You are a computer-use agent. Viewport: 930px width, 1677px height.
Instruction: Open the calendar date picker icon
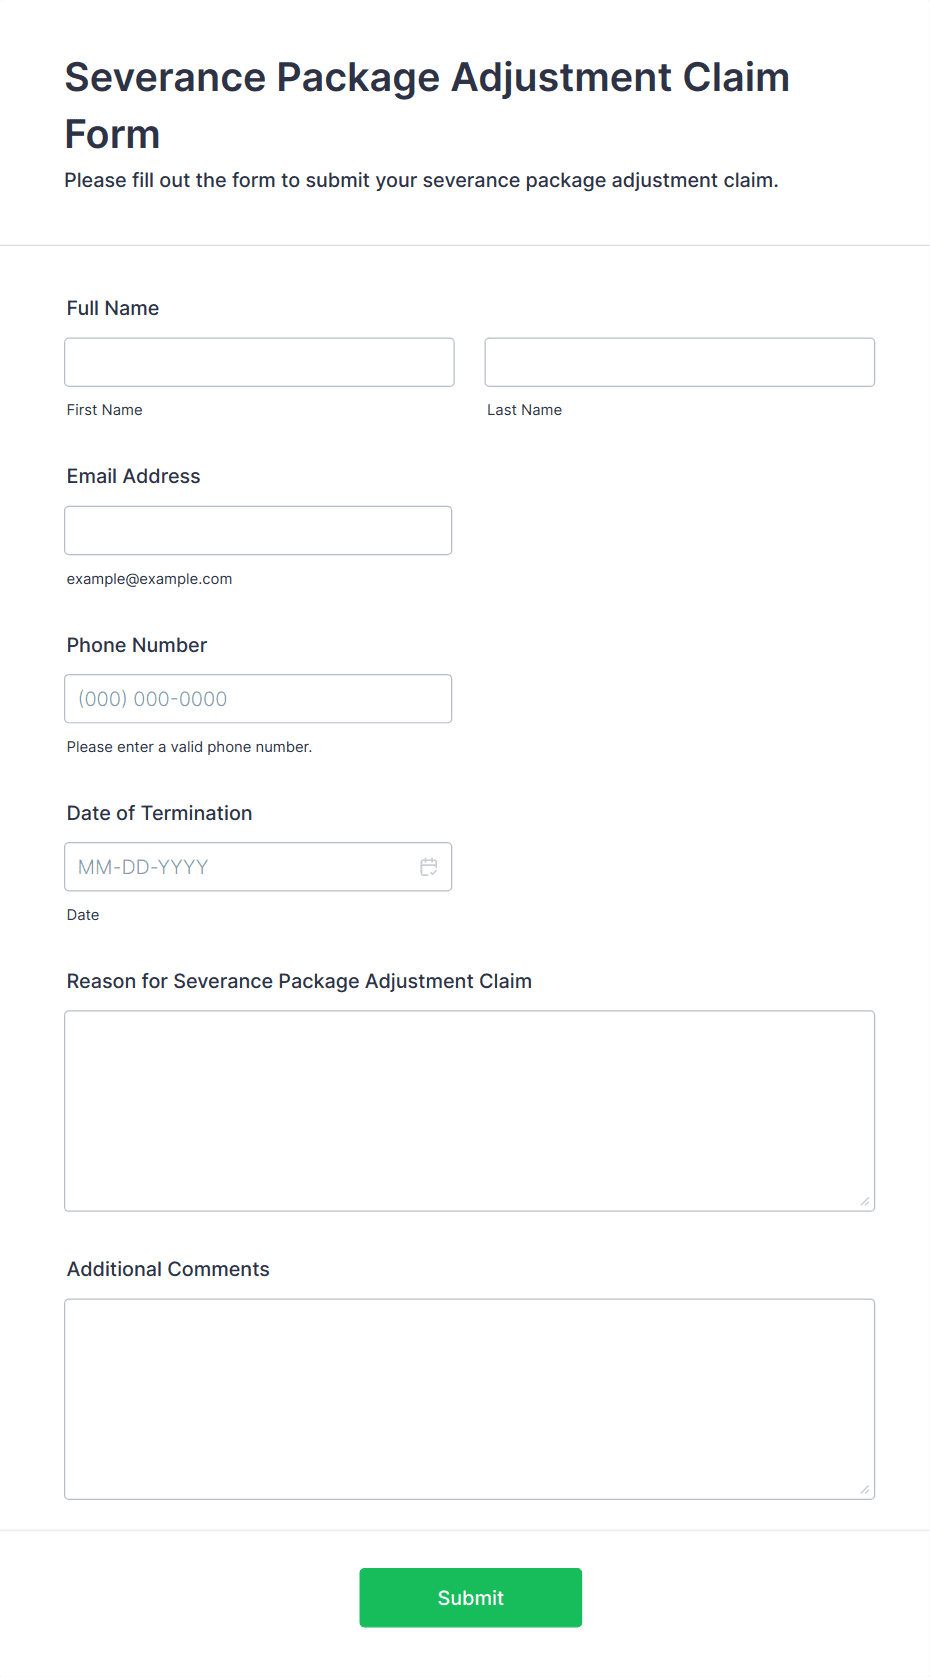pos(429,867)
